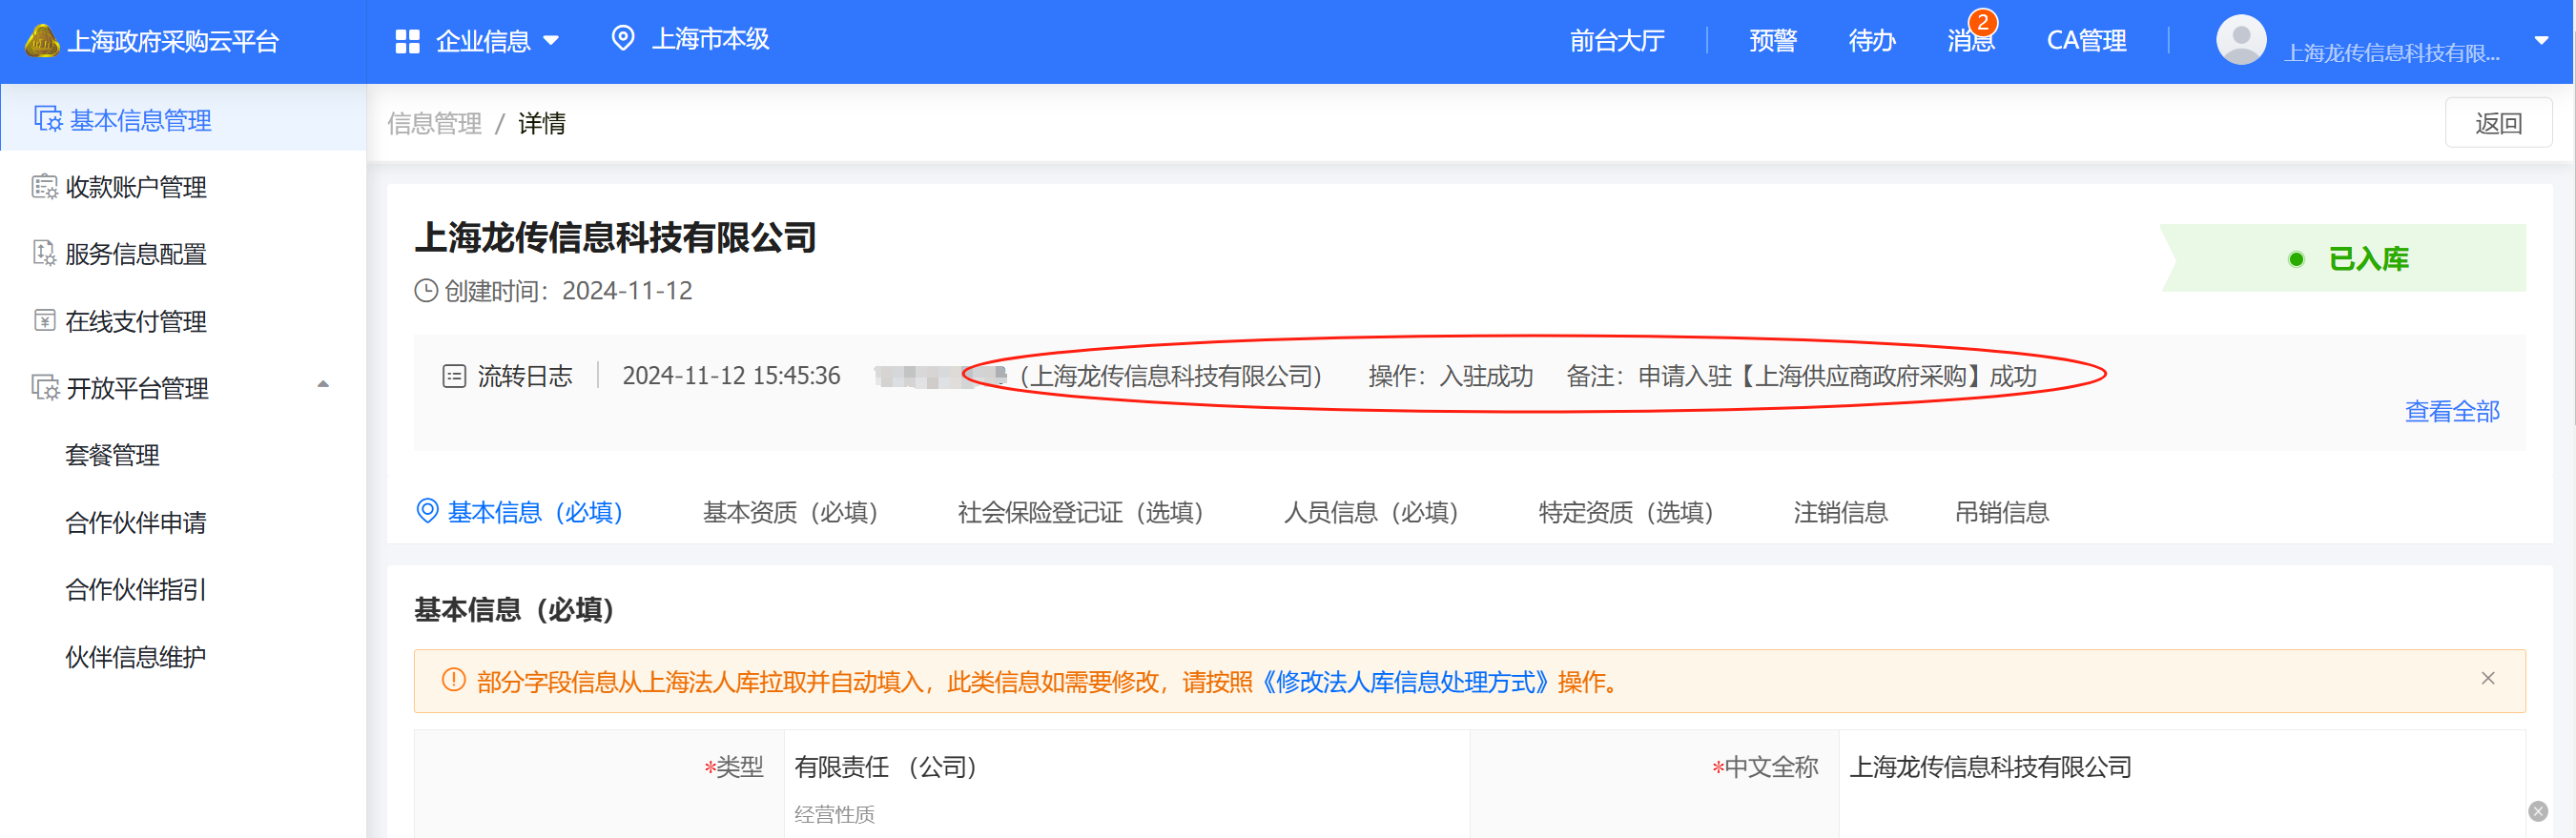Open 《修改法人库信息处理方式》 link
The image size is (2576, 838).
click(x=1404, y=682)
